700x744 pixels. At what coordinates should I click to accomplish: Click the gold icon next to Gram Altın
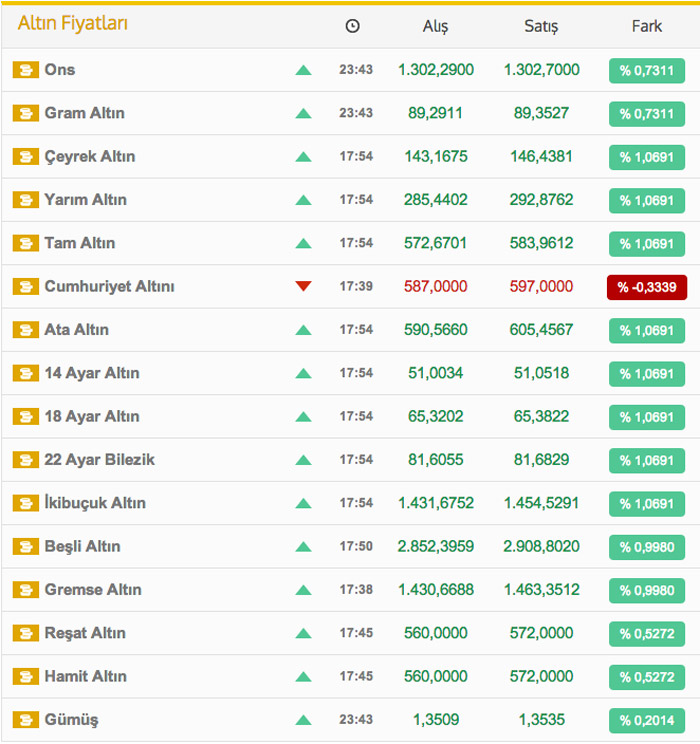tap(25, 113)
